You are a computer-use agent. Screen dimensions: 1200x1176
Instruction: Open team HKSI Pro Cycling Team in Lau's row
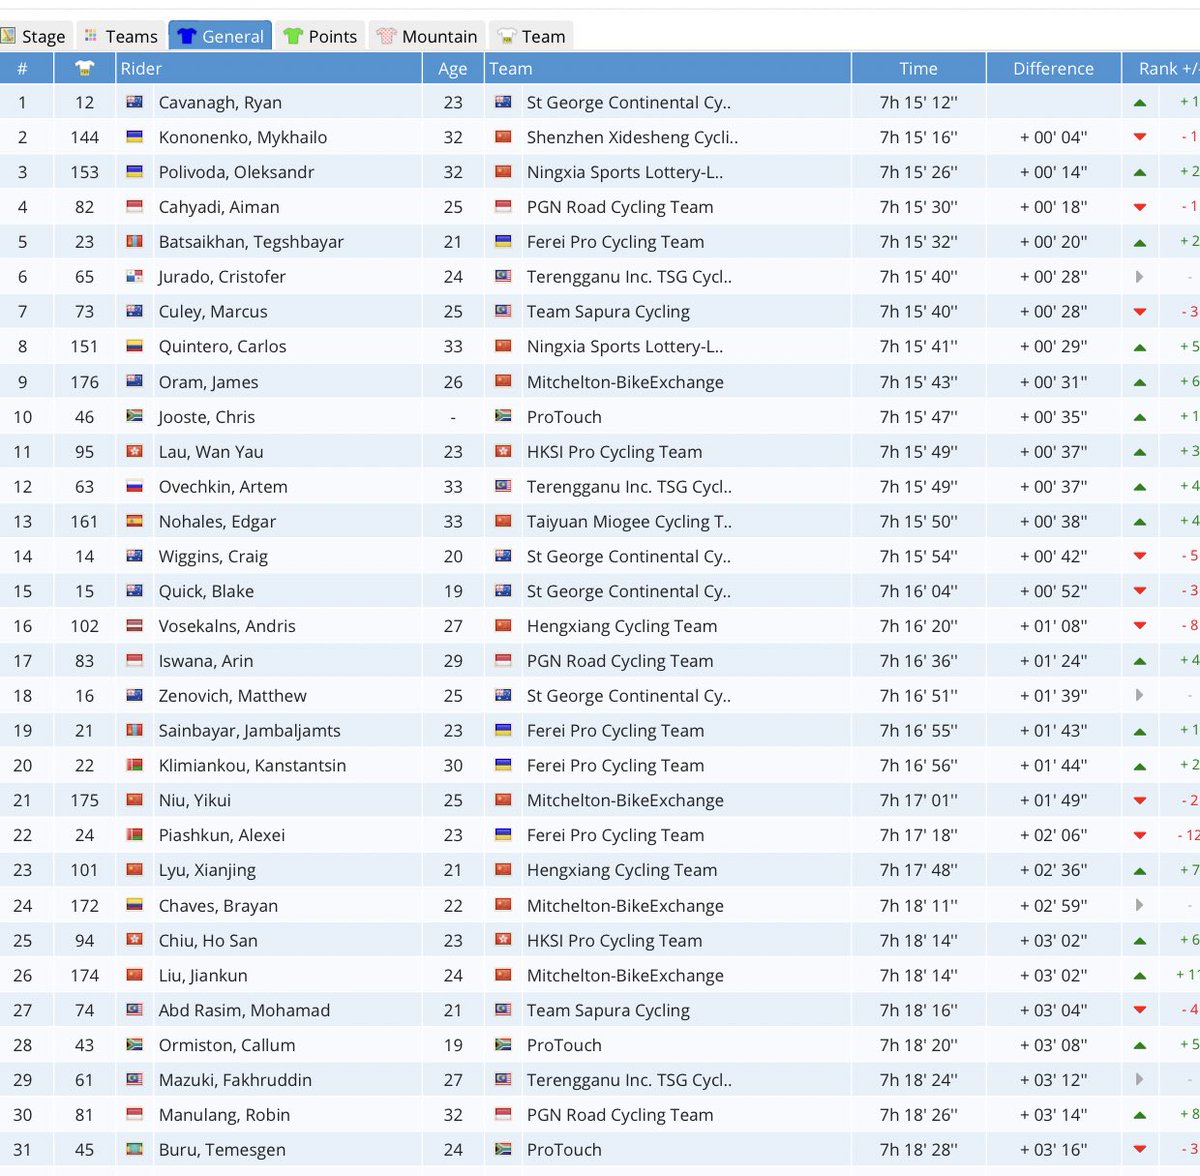pyautogui.click(x=614, y=451)
